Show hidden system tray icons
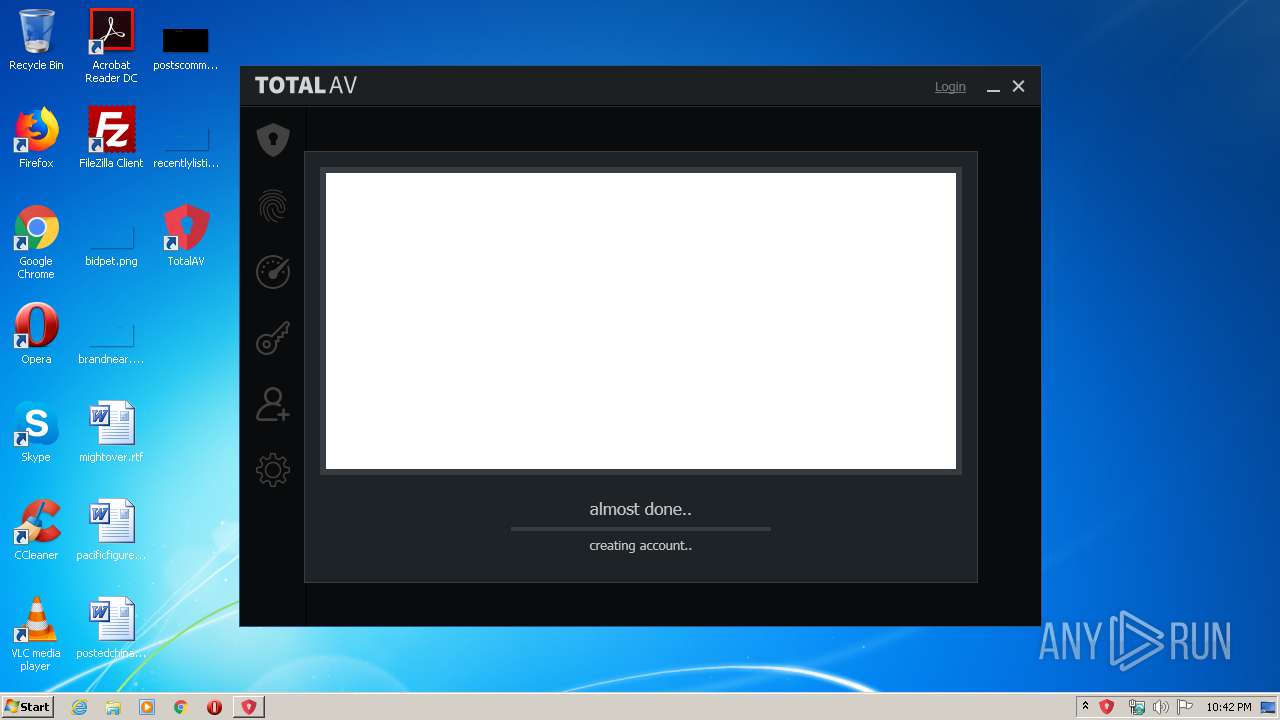 [1085, 707]
